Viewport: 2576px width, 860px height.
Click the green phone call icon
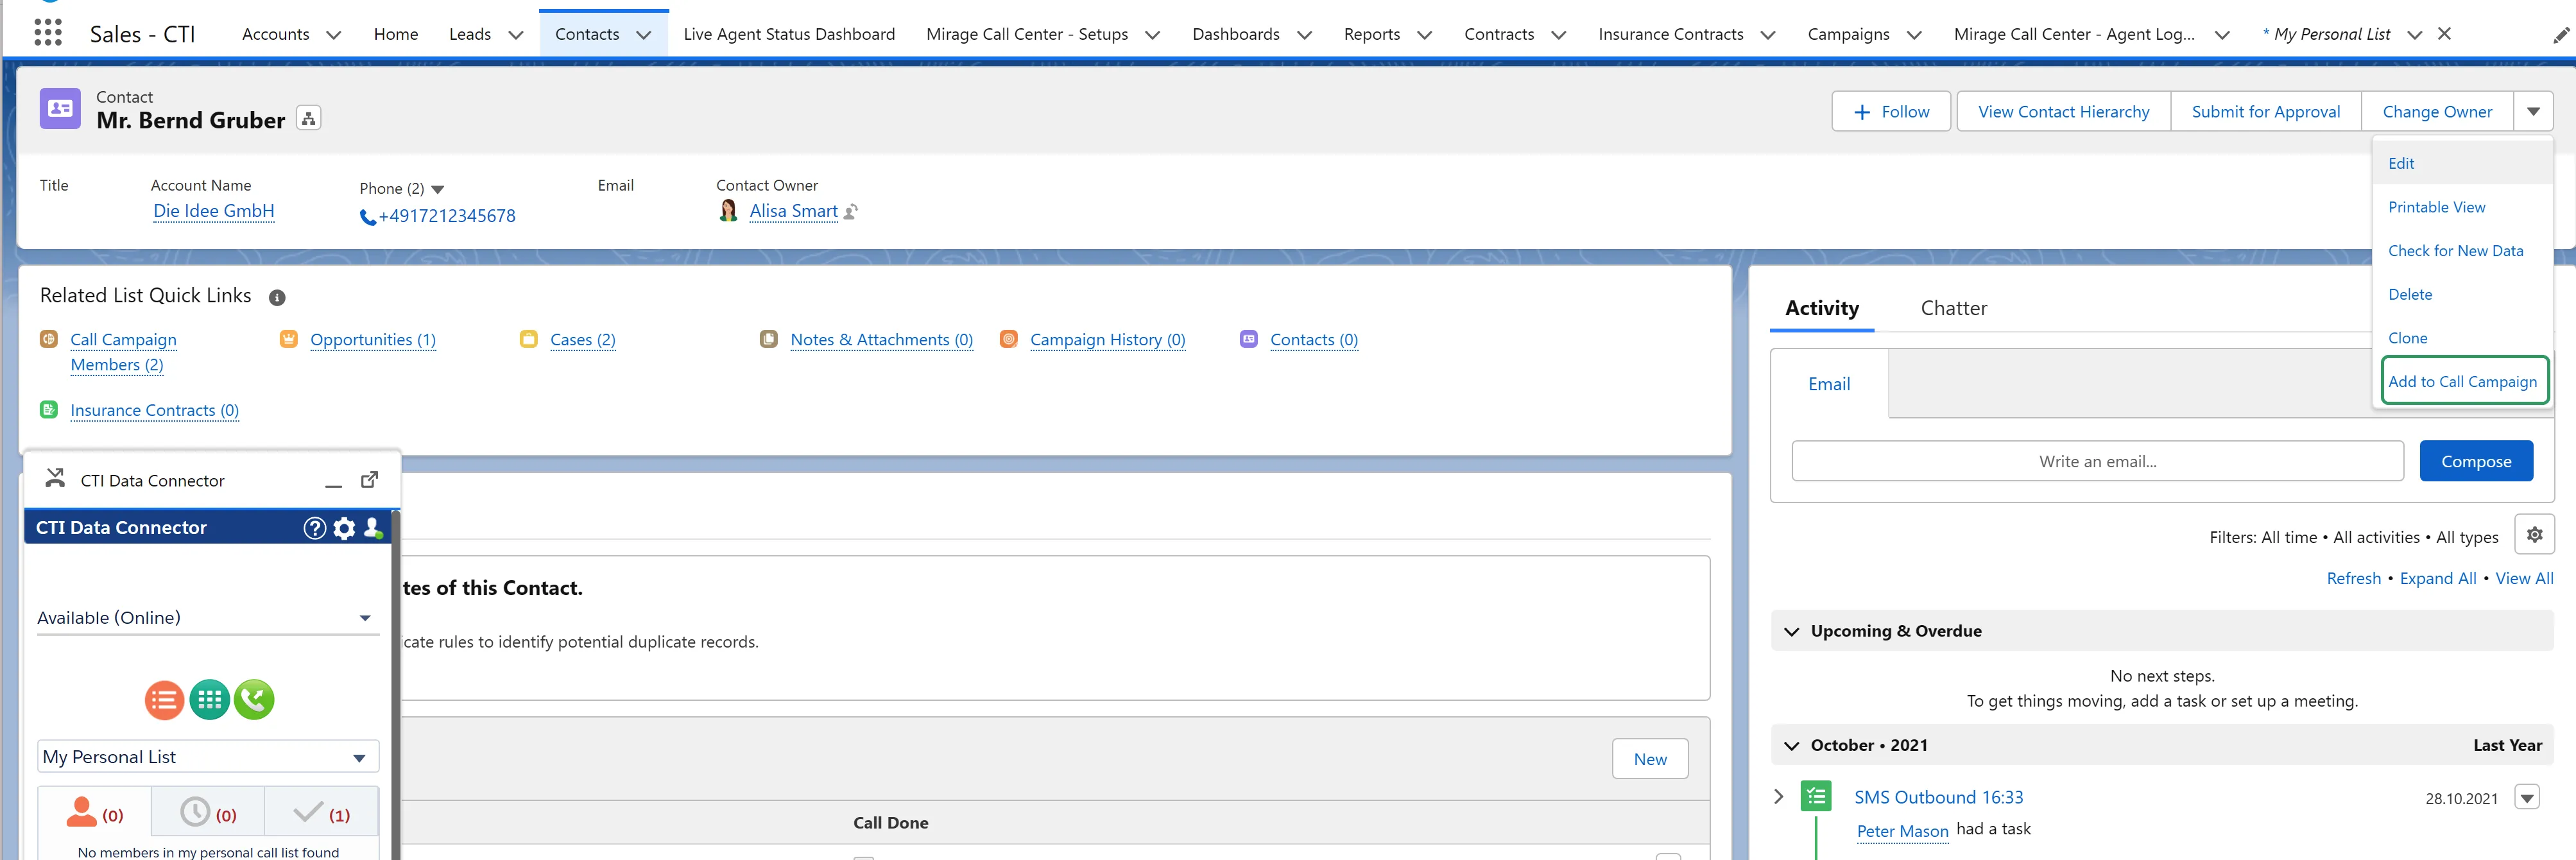tap(254, 699)
